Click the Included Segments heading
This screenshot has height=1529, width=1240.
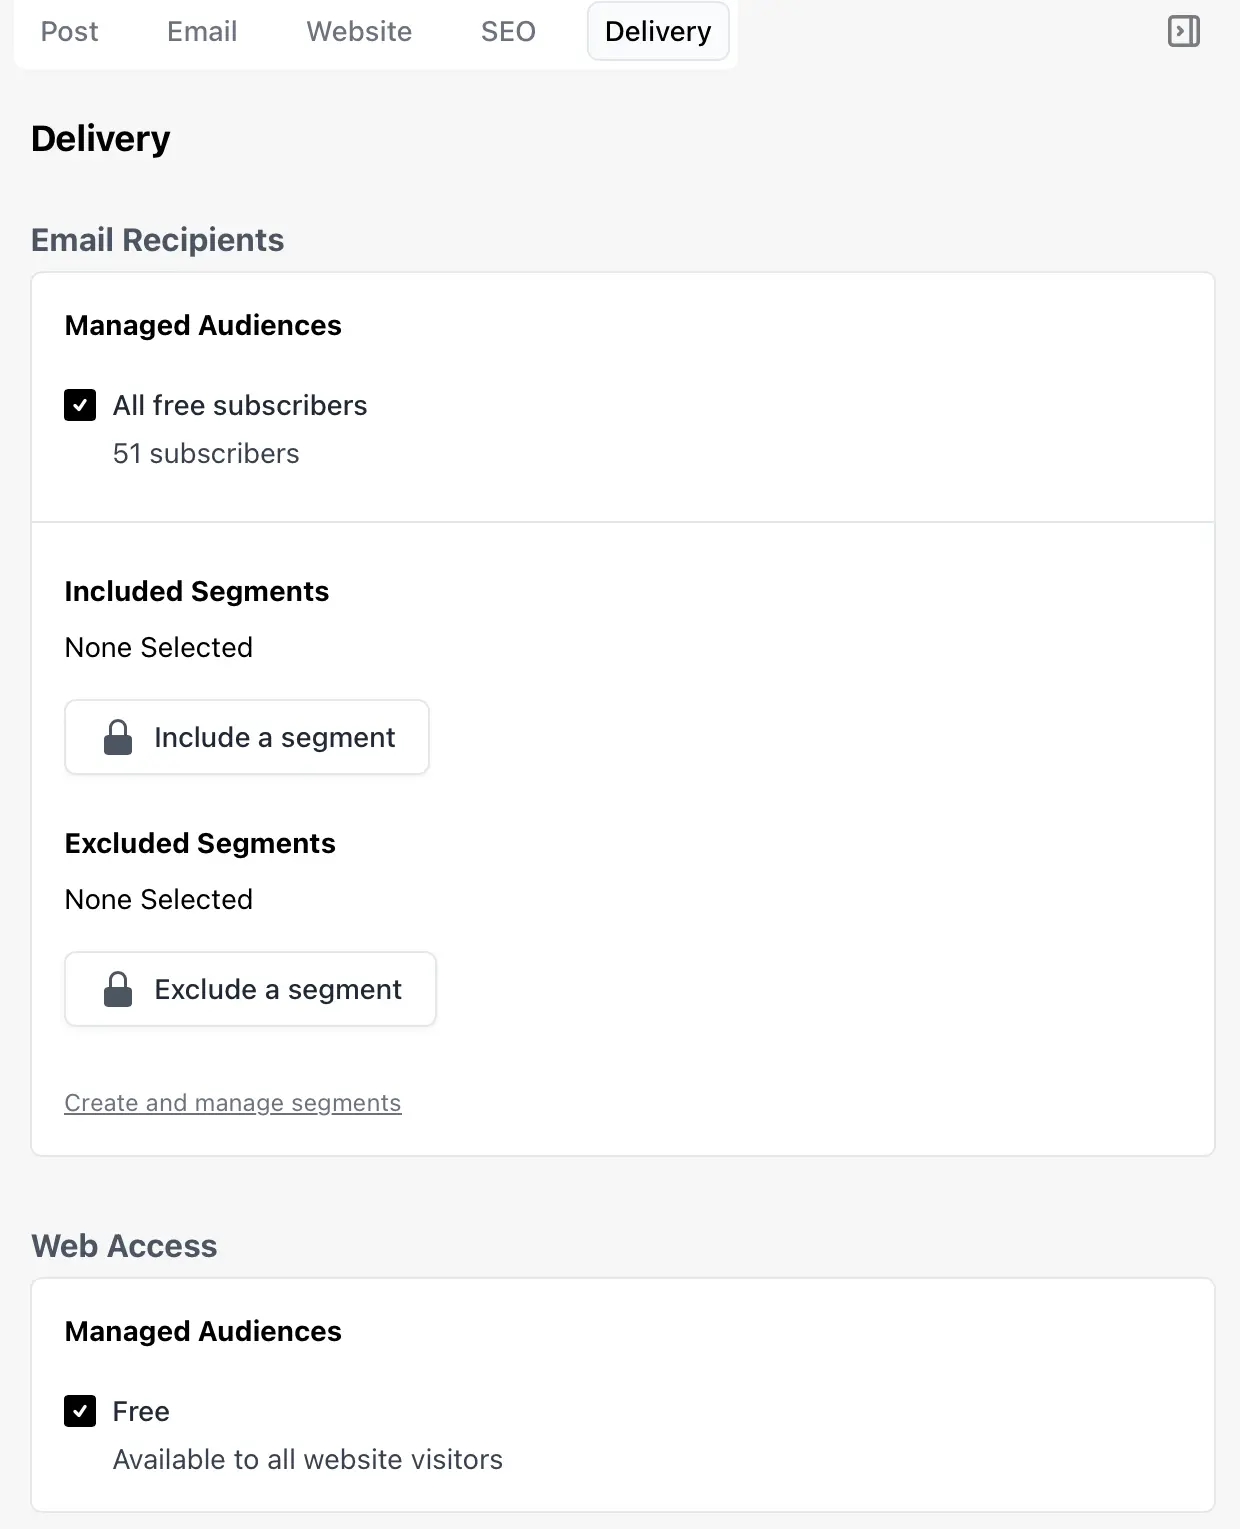click(197, 591)
